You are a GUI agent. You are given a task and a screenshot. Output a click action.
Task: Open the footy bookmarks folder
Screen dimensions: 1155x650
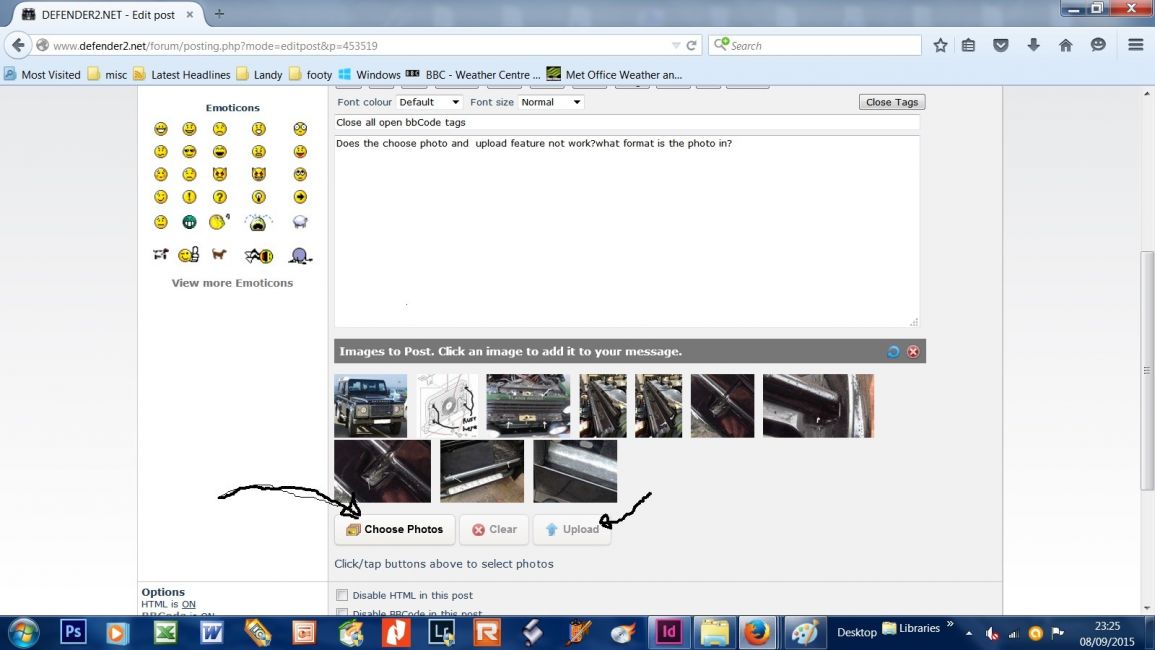tap(311, 74)
